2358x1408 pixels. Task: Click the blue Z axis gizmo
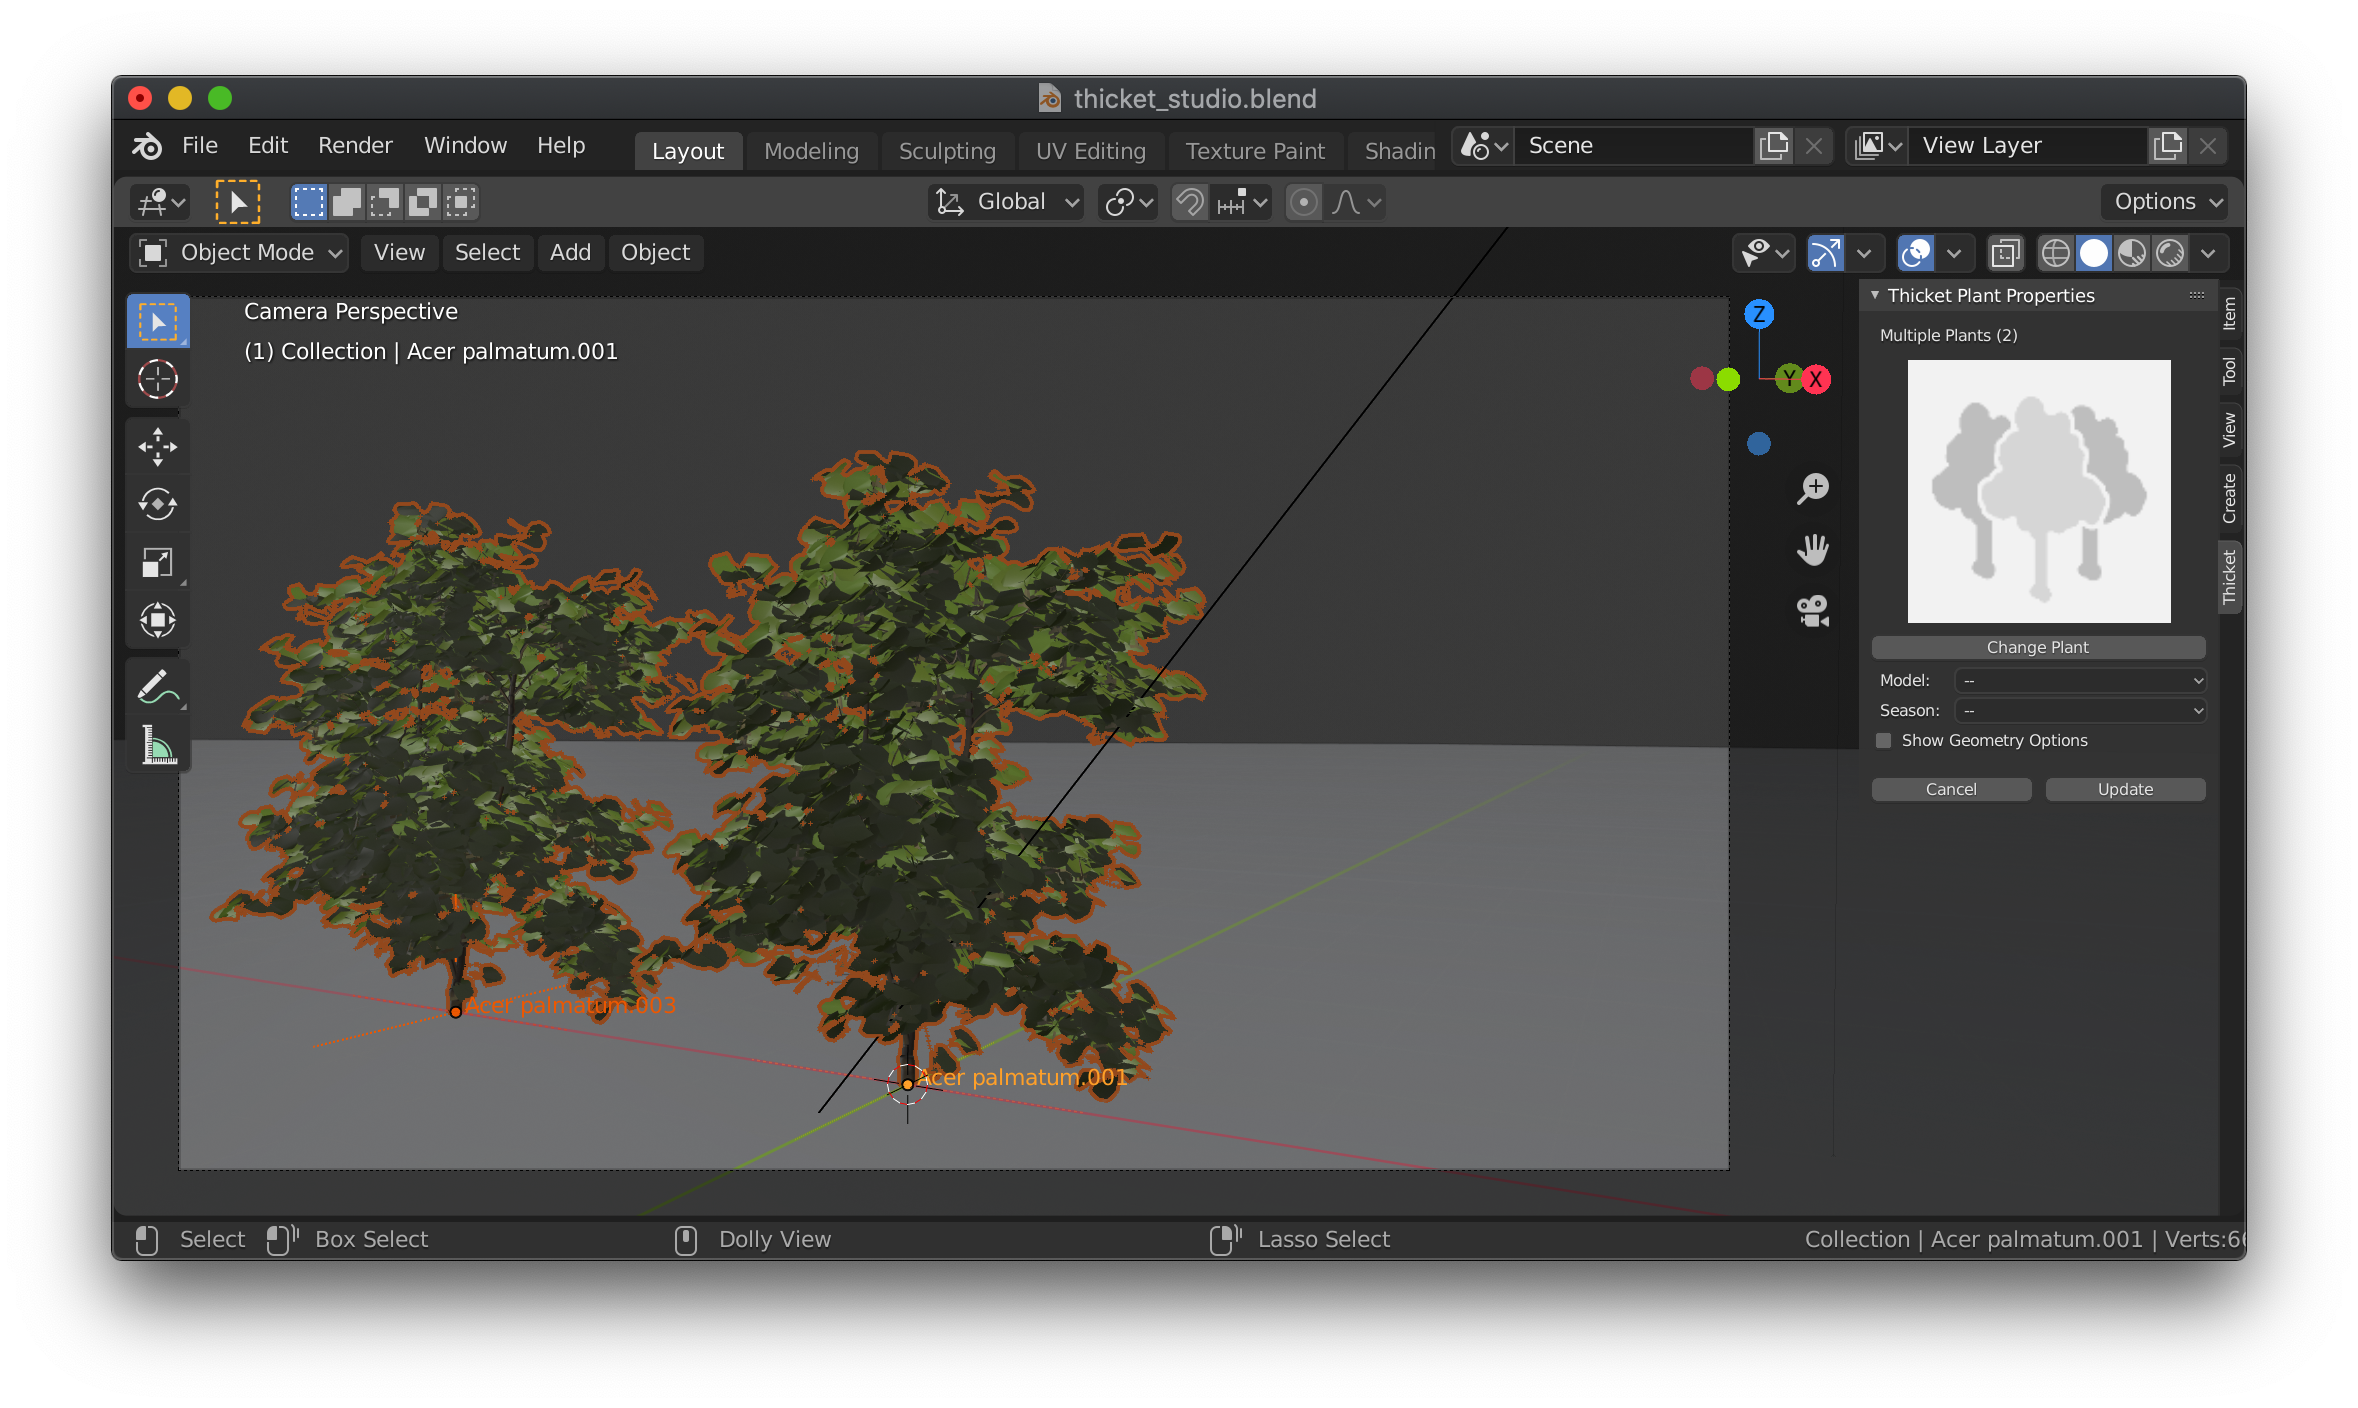(1759, 314)
